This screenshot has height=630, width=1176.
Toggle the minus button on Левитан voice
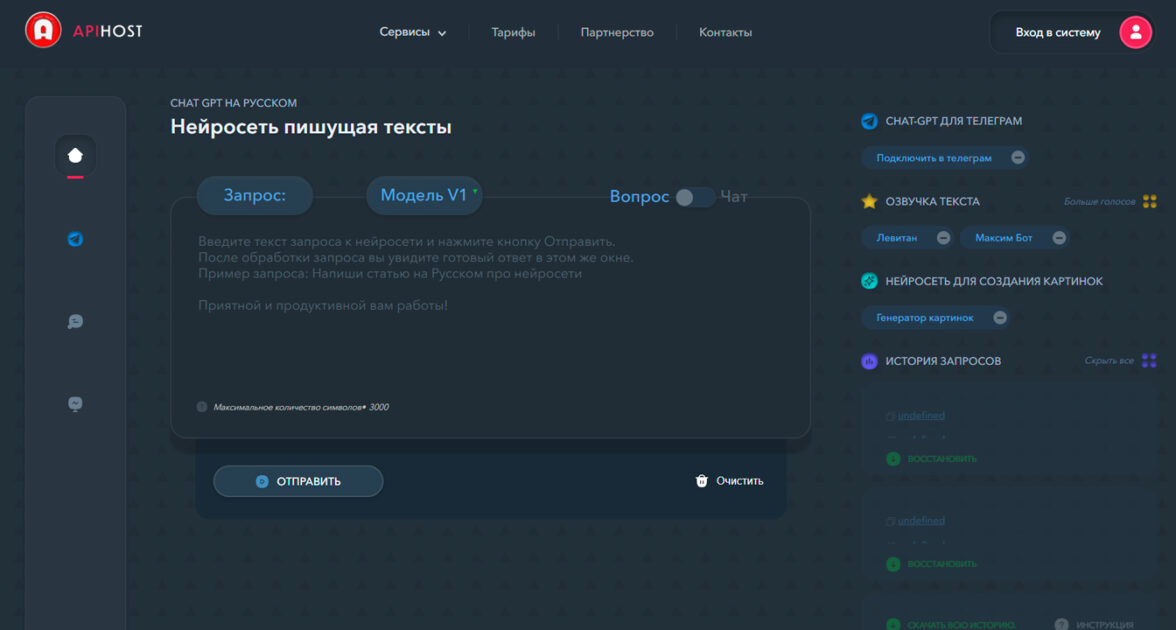pos(944,238)
